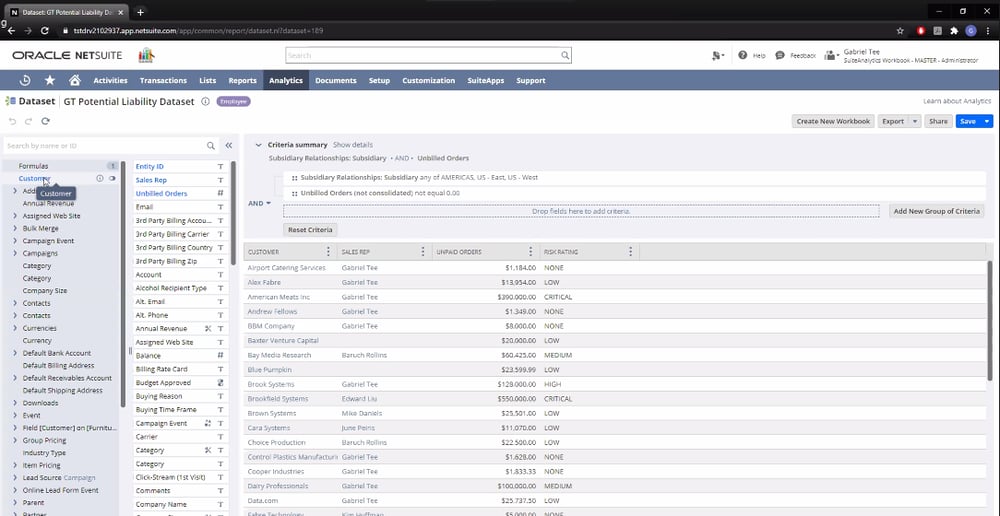Open the create new record icon in header
Screen dimensions: 1000x516
[717, 55]
